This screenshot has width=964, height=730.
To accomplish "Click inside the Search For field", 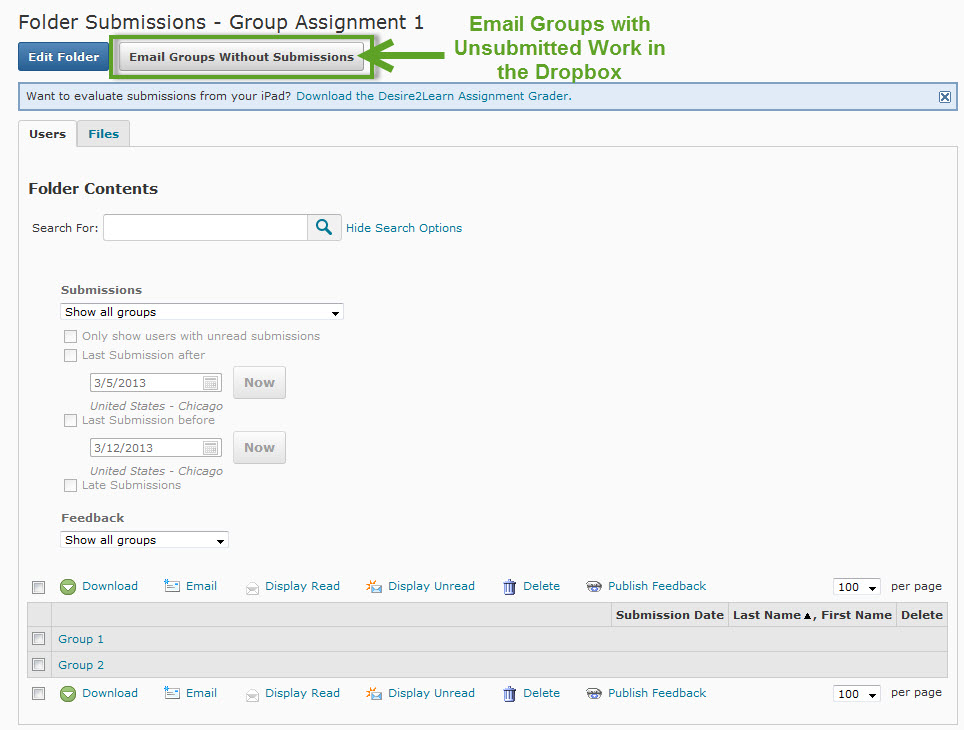I will point(205,227).
